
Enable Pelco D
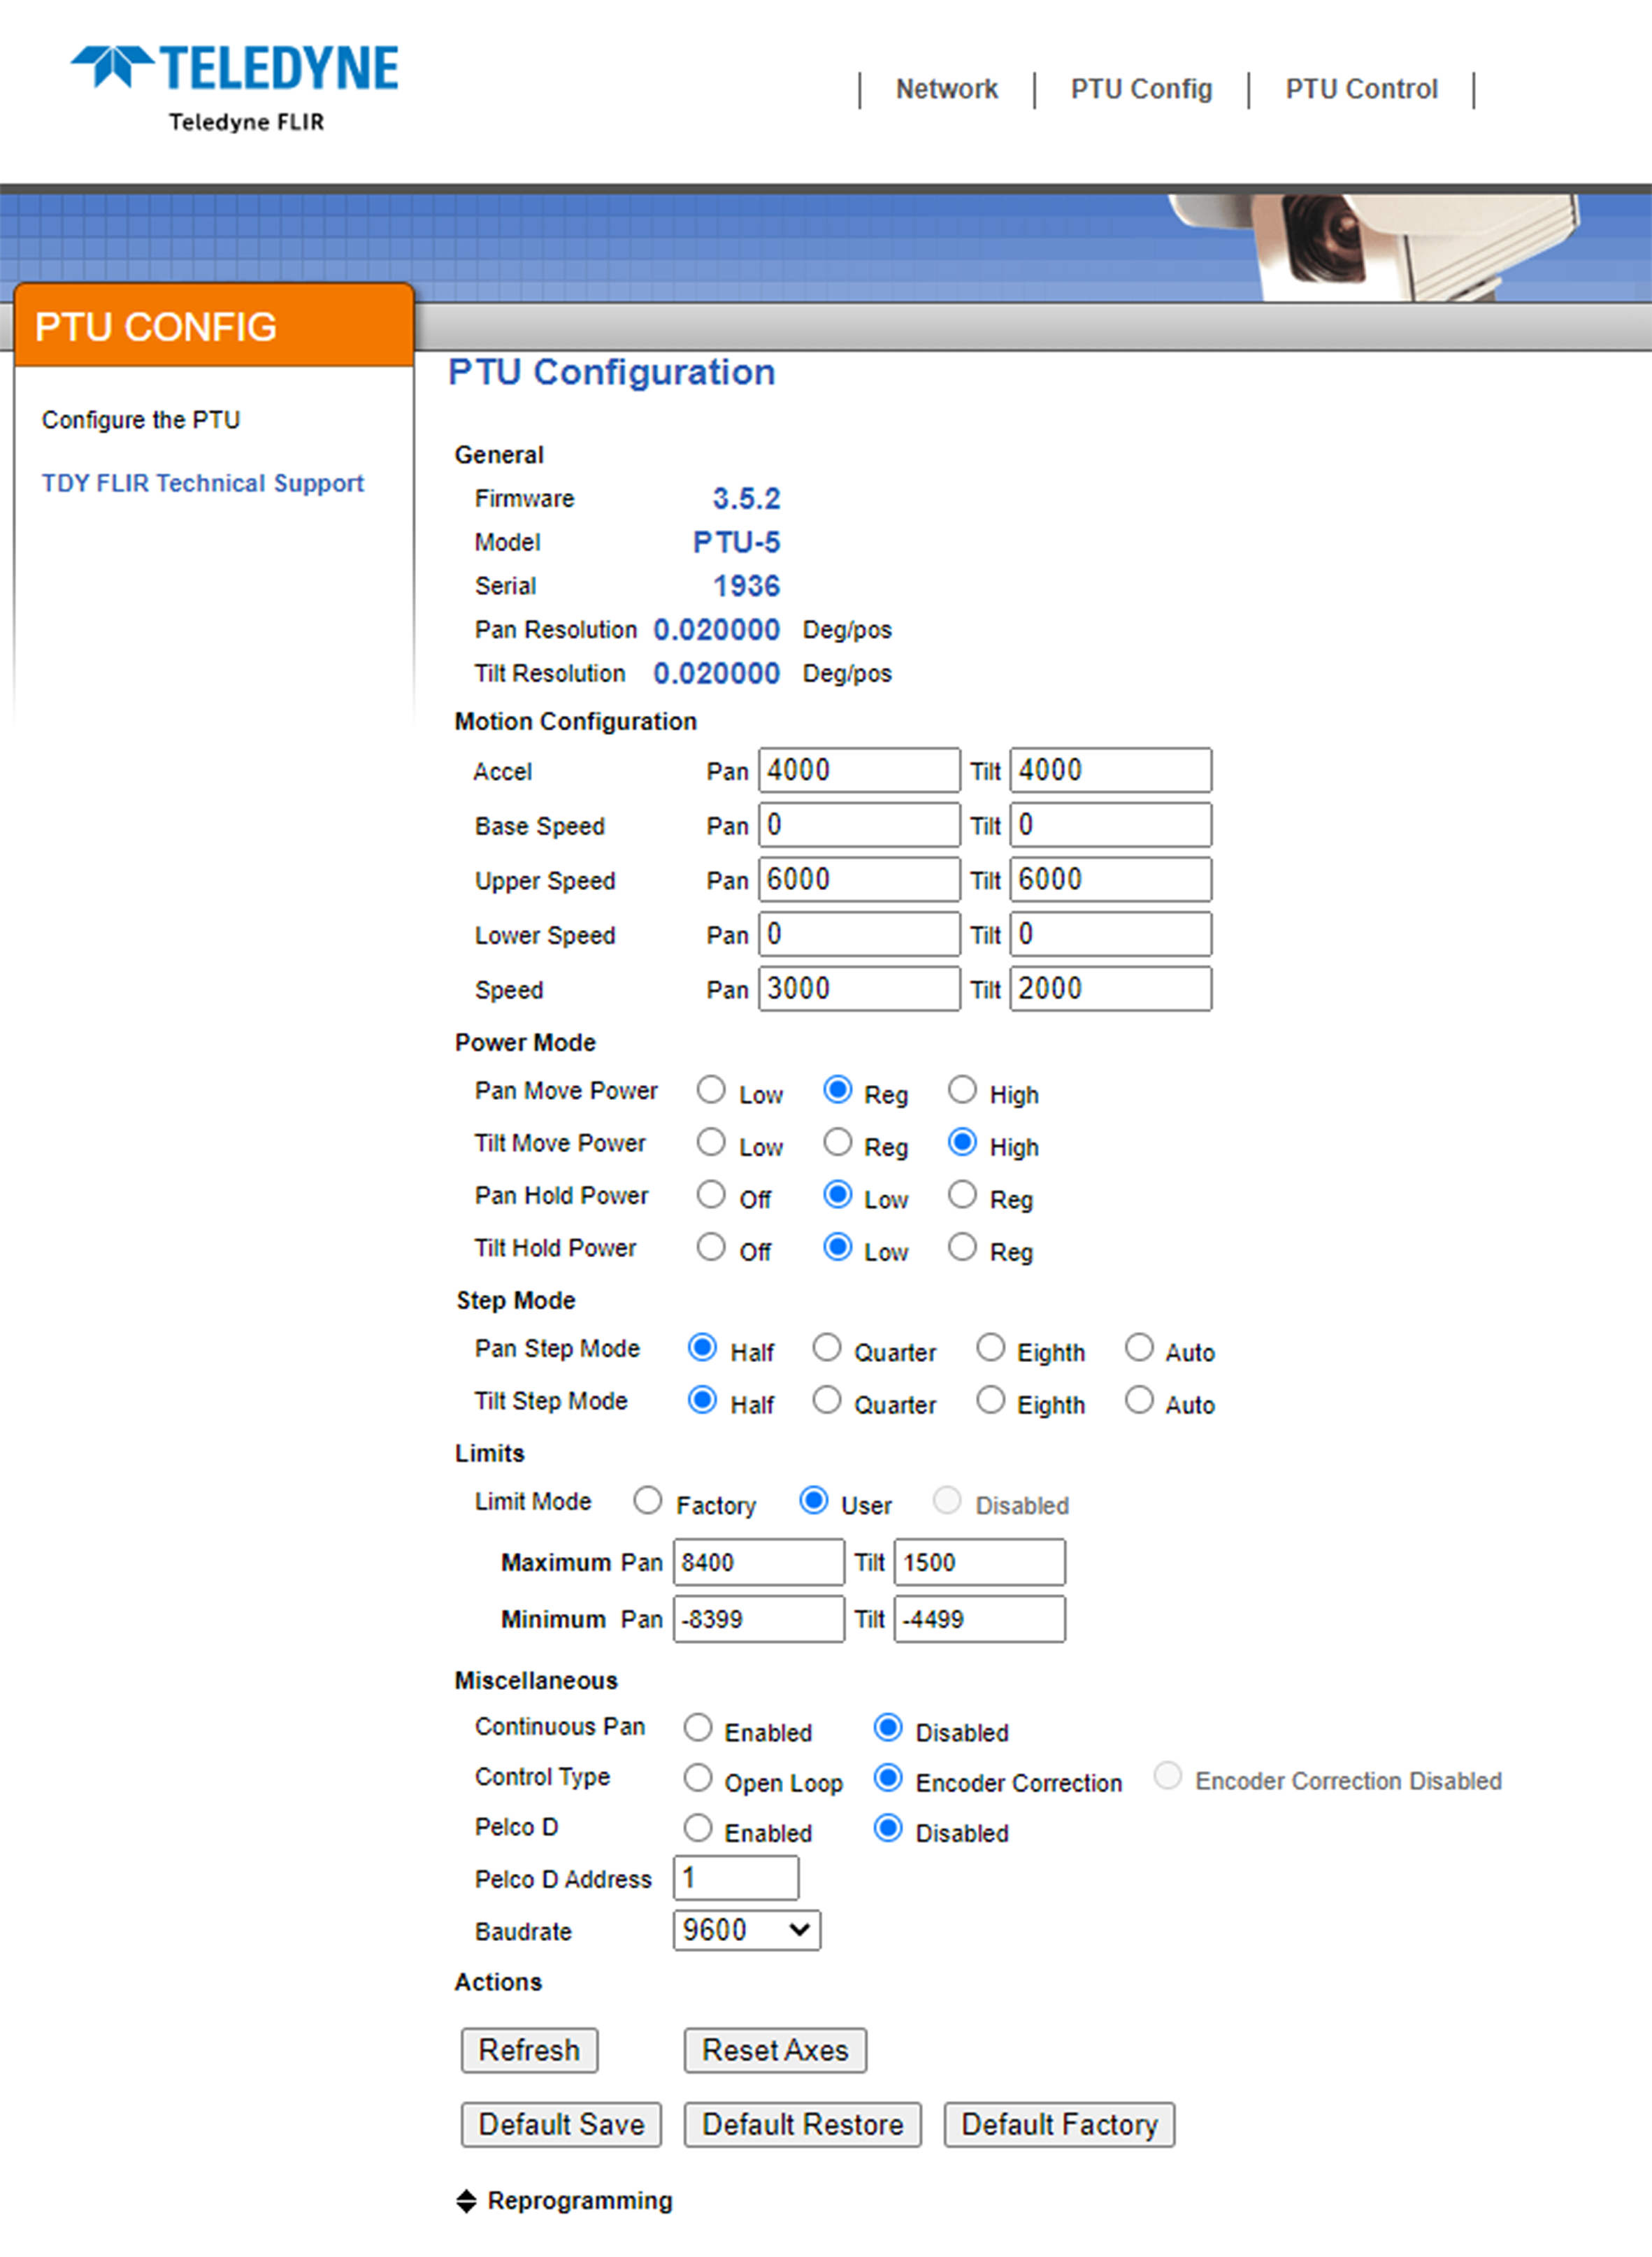coord(698,1828)
